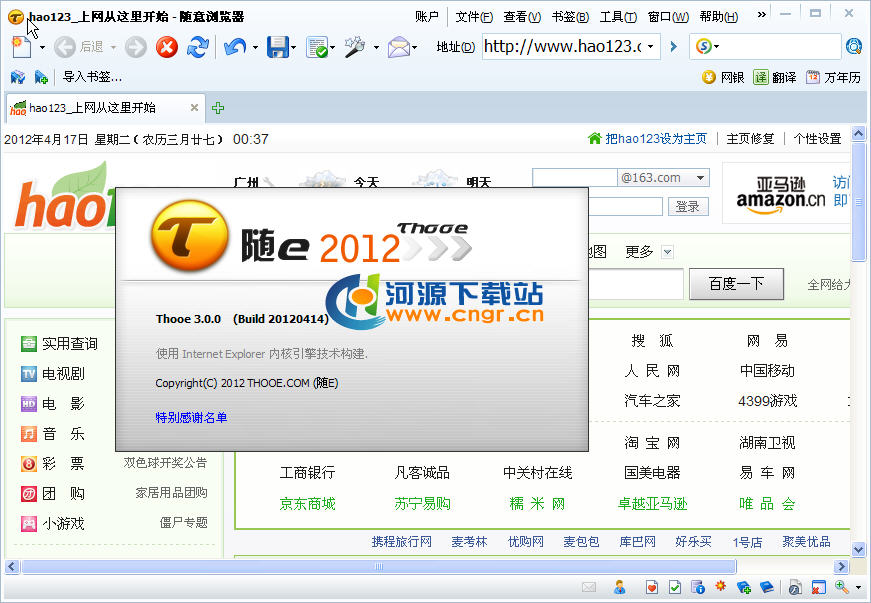Click the user account icon in status bar
This screenshot has height=603, width=871.
pyautogui.click(x=620, y=587)
